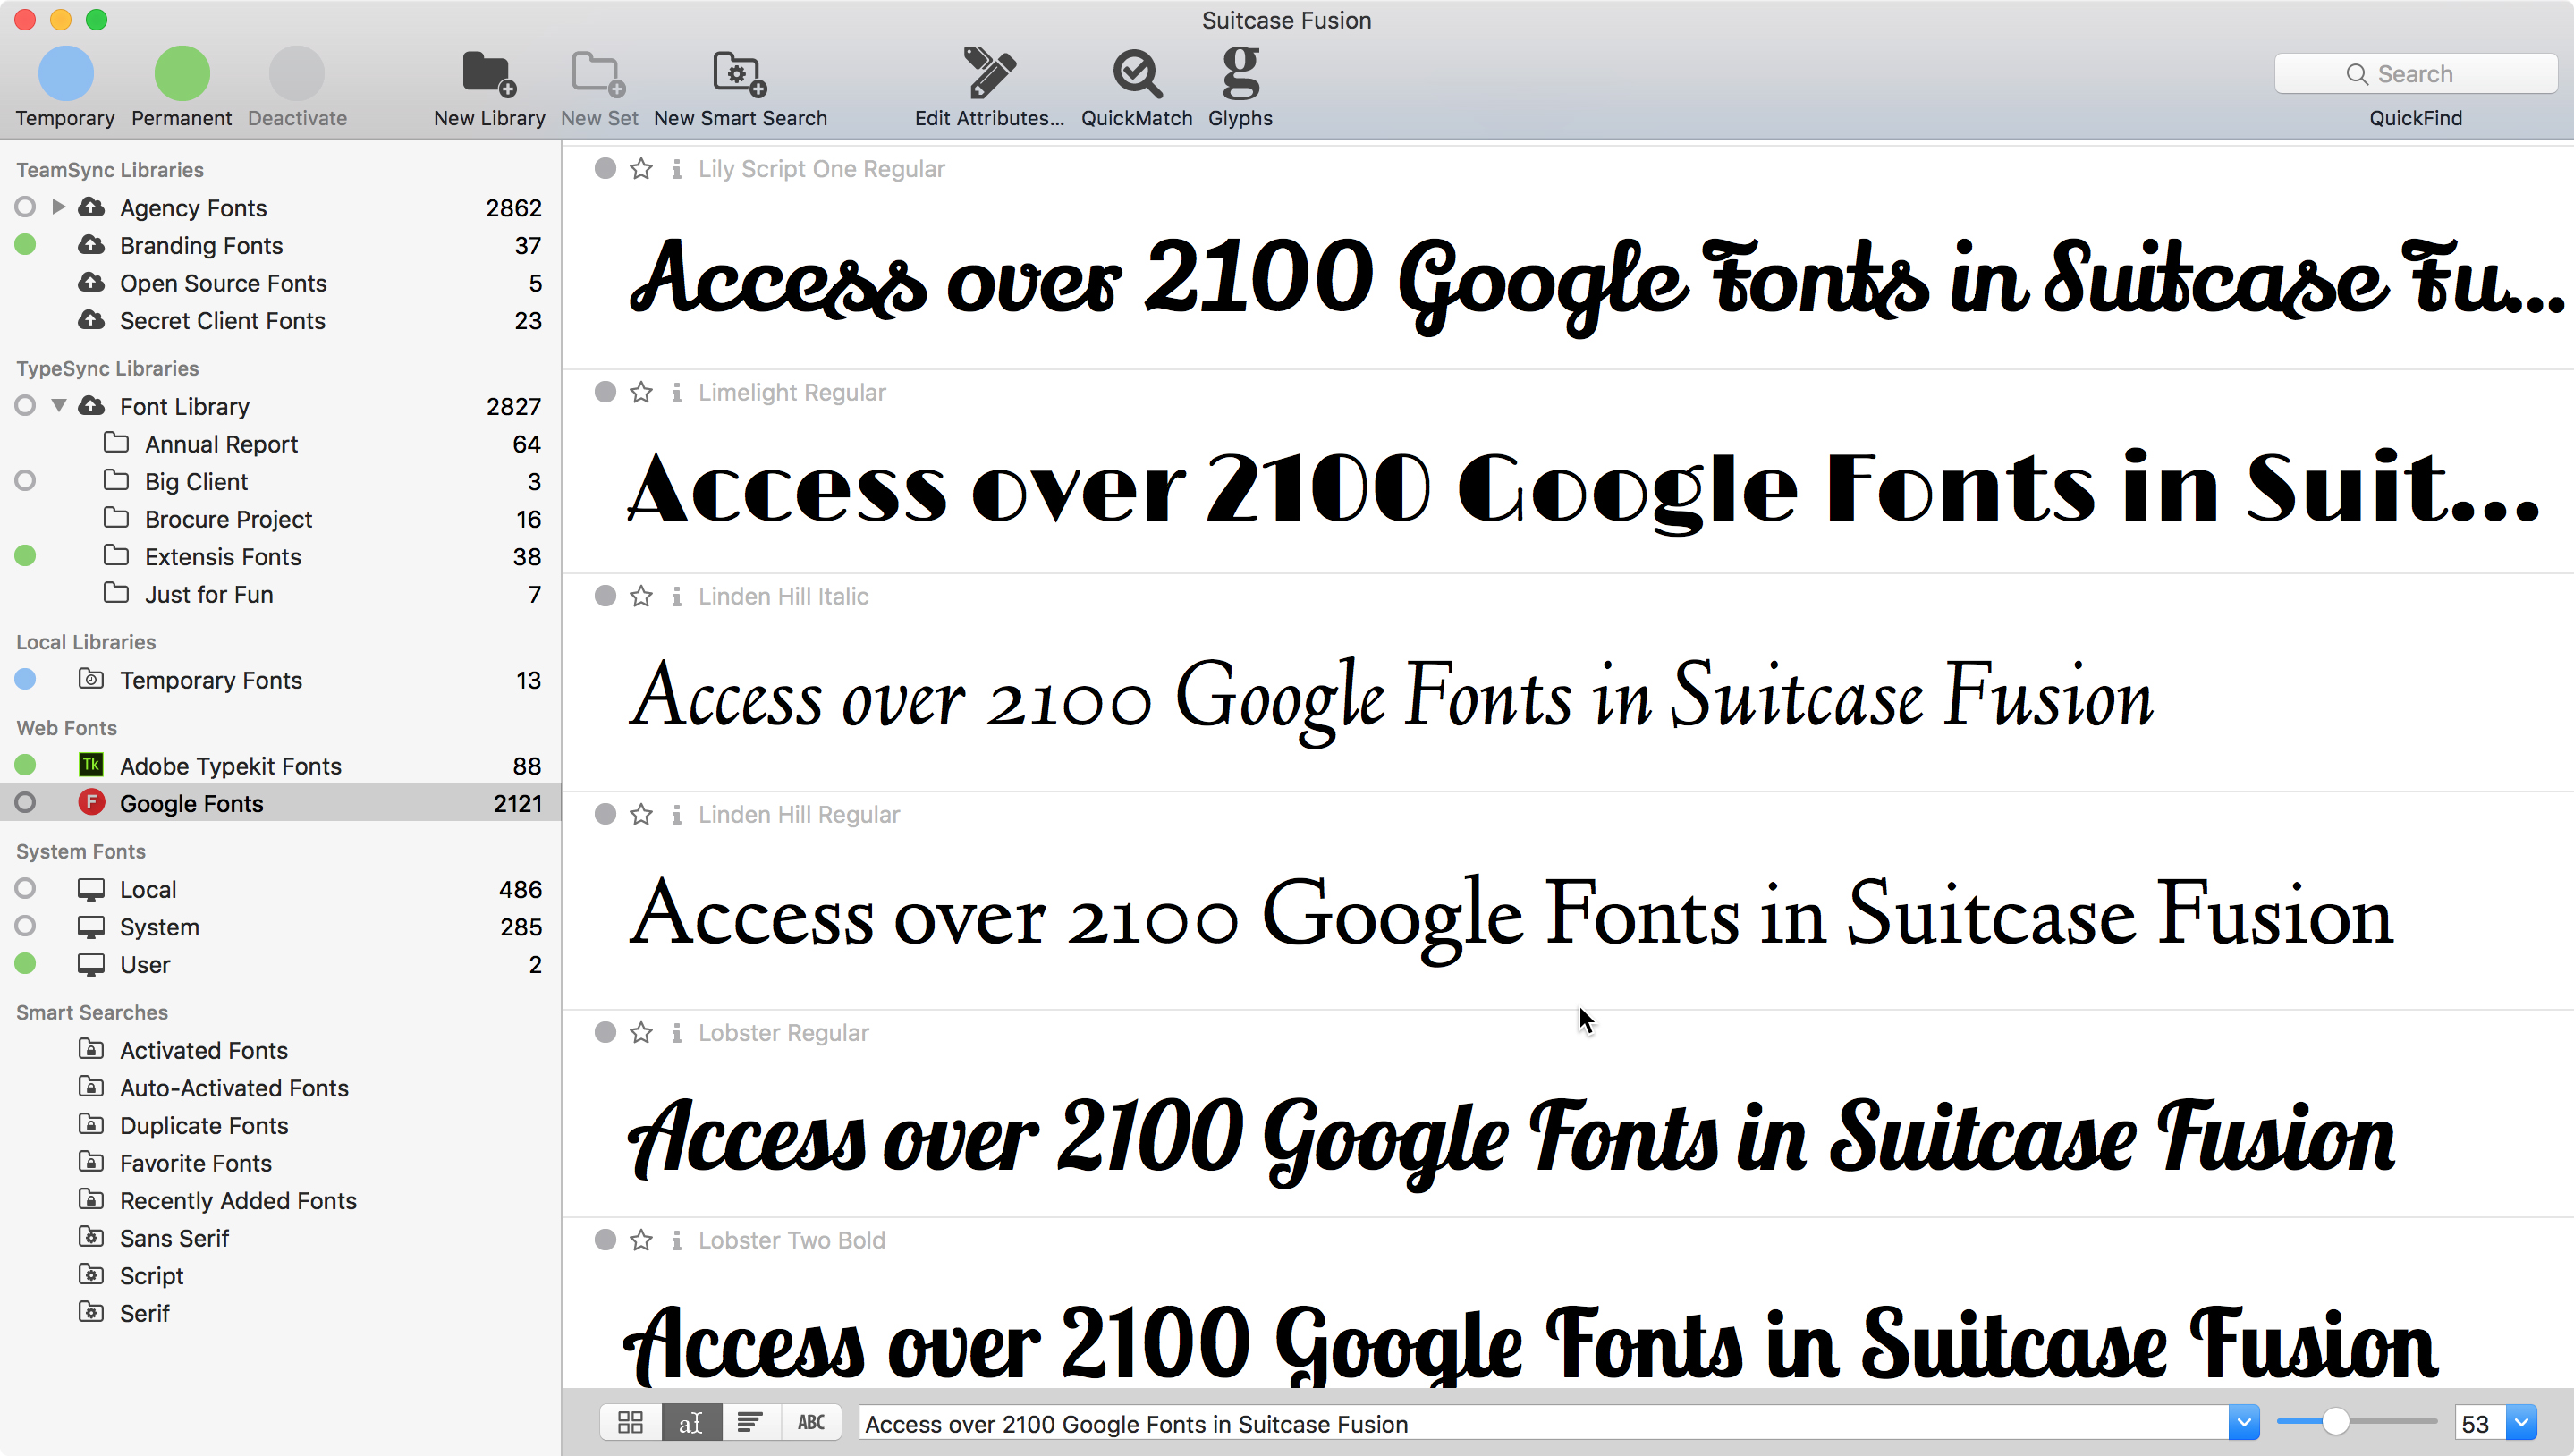Show info for Lobster Regular font
Image resolution: width=2574 pixels, height=1456 pixels.
tap(677, 1033)
